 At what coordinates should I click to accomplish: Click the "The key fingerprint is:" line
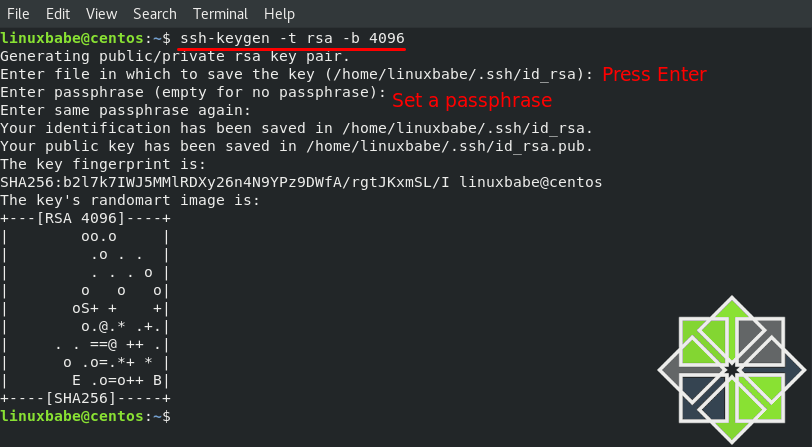(x=103, y=164)
